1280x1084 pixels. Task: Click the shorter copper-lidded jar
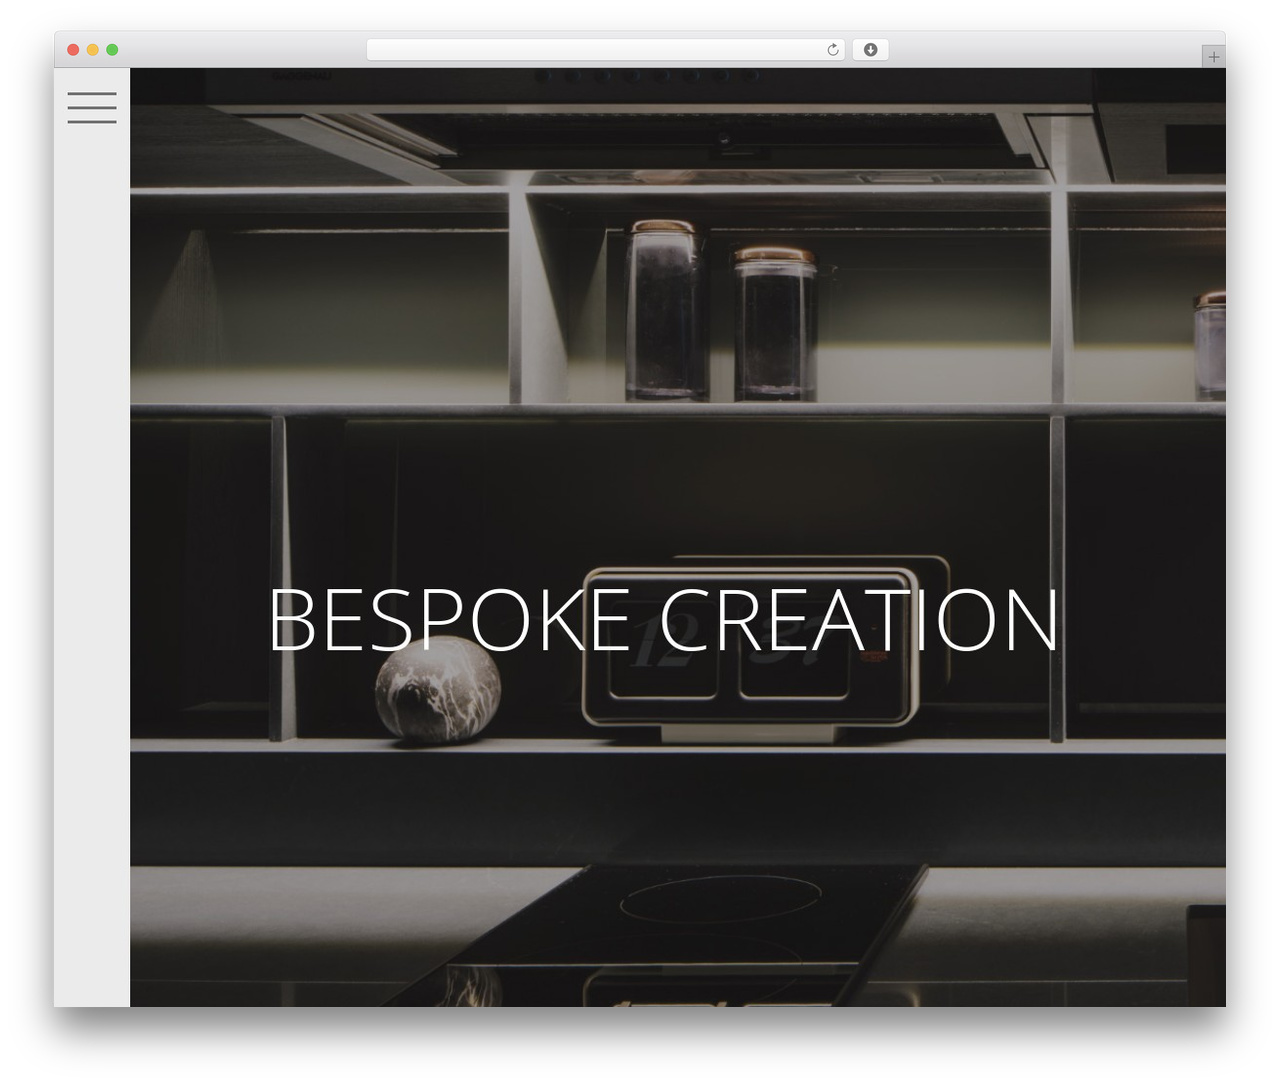[x=775, y=325]
